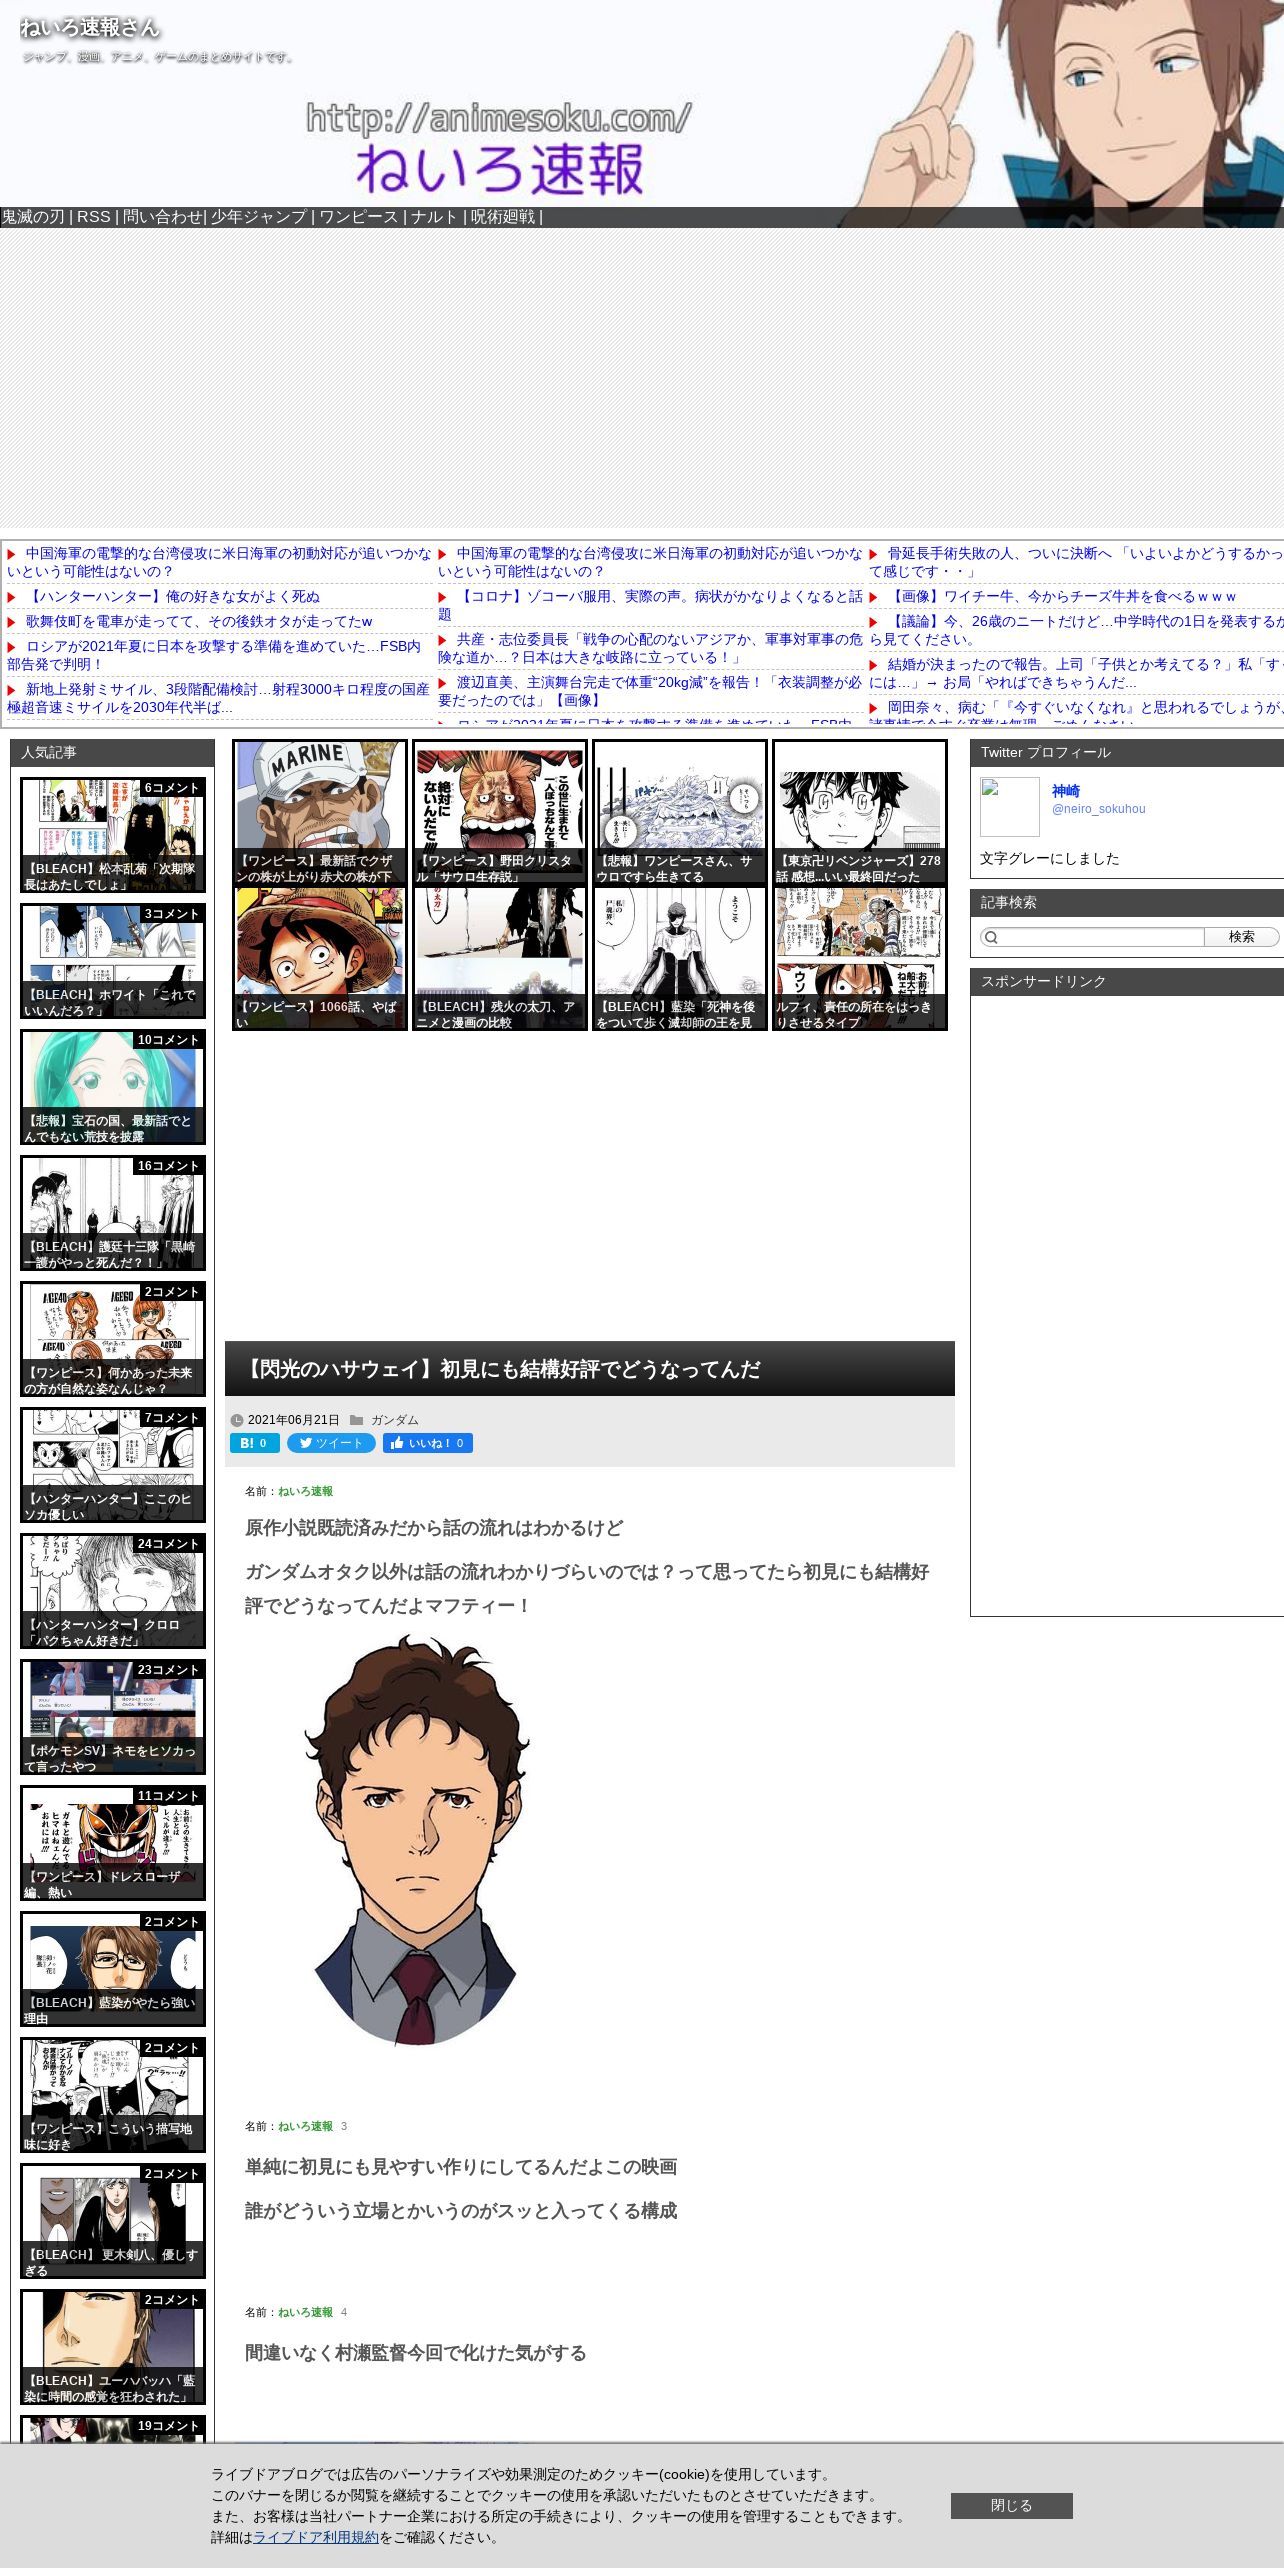The width and height of the screenshot is (1284, 2568).
Task: Click ねいろ速報 name on comment 4
Action: (305, 2312)
